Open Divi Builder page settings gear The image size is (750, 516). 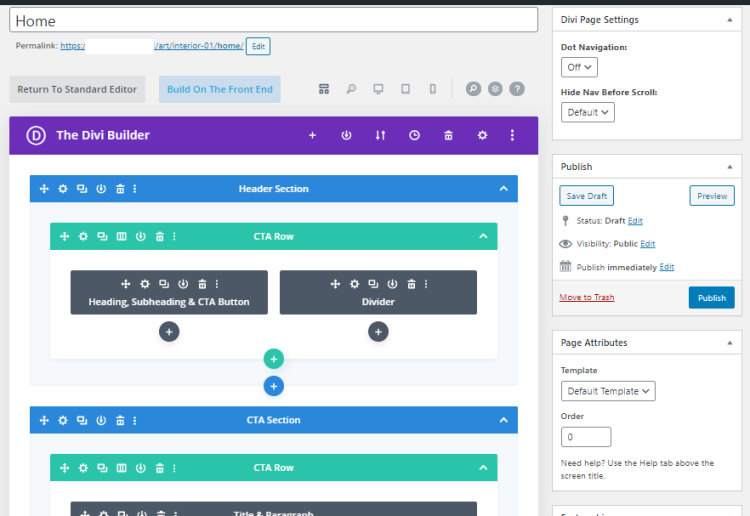pos(482,135)
